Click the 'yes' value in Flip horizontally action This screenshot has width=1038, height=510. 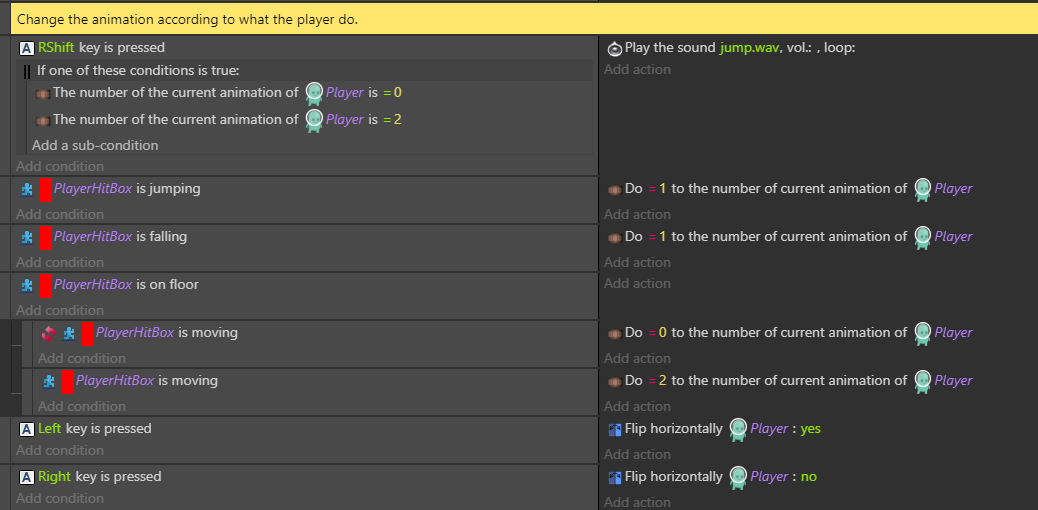[x=810, y=429]
